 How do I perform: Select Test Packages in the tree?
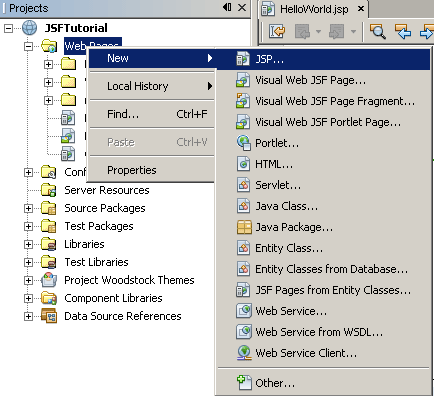point(99,226)
